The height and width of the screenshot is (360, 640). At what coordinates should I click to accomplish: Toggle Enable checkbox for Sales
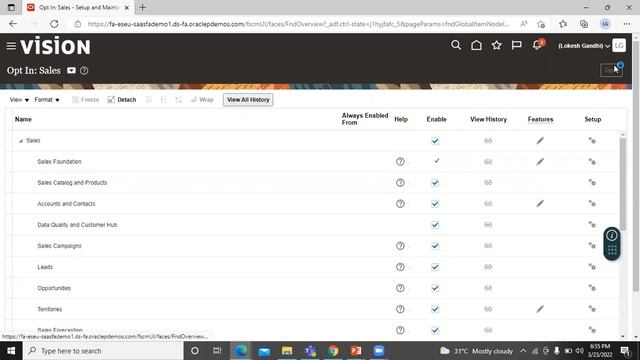click(435, 141)
